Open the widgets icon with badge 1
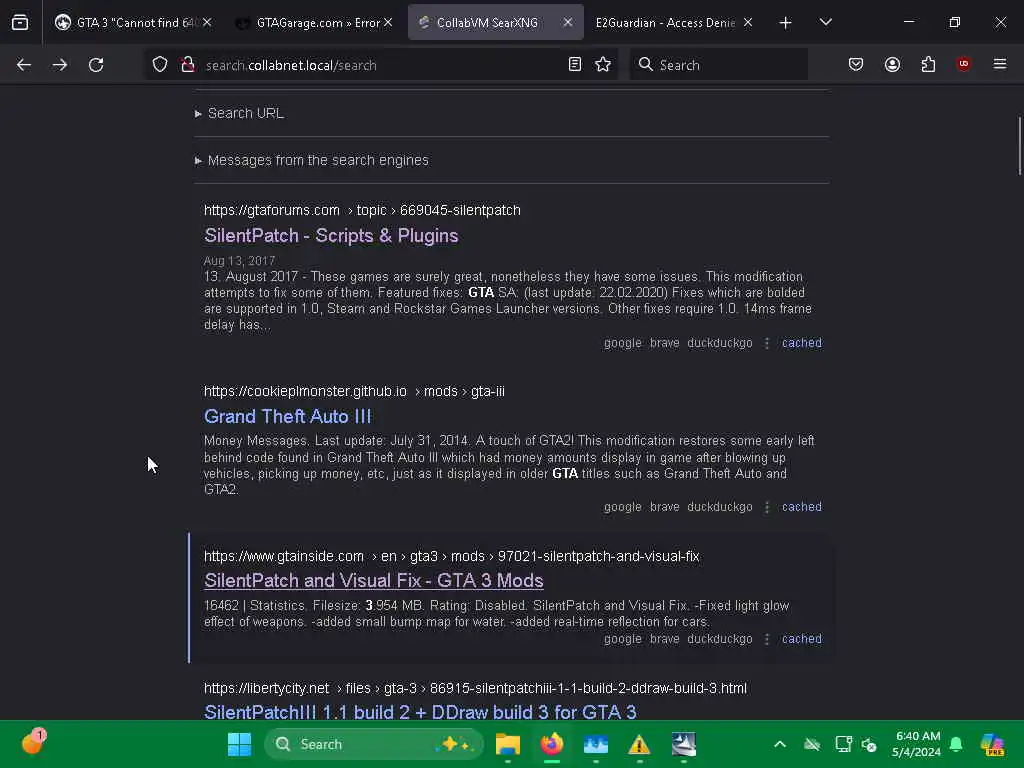 click(x=32, y=742)
